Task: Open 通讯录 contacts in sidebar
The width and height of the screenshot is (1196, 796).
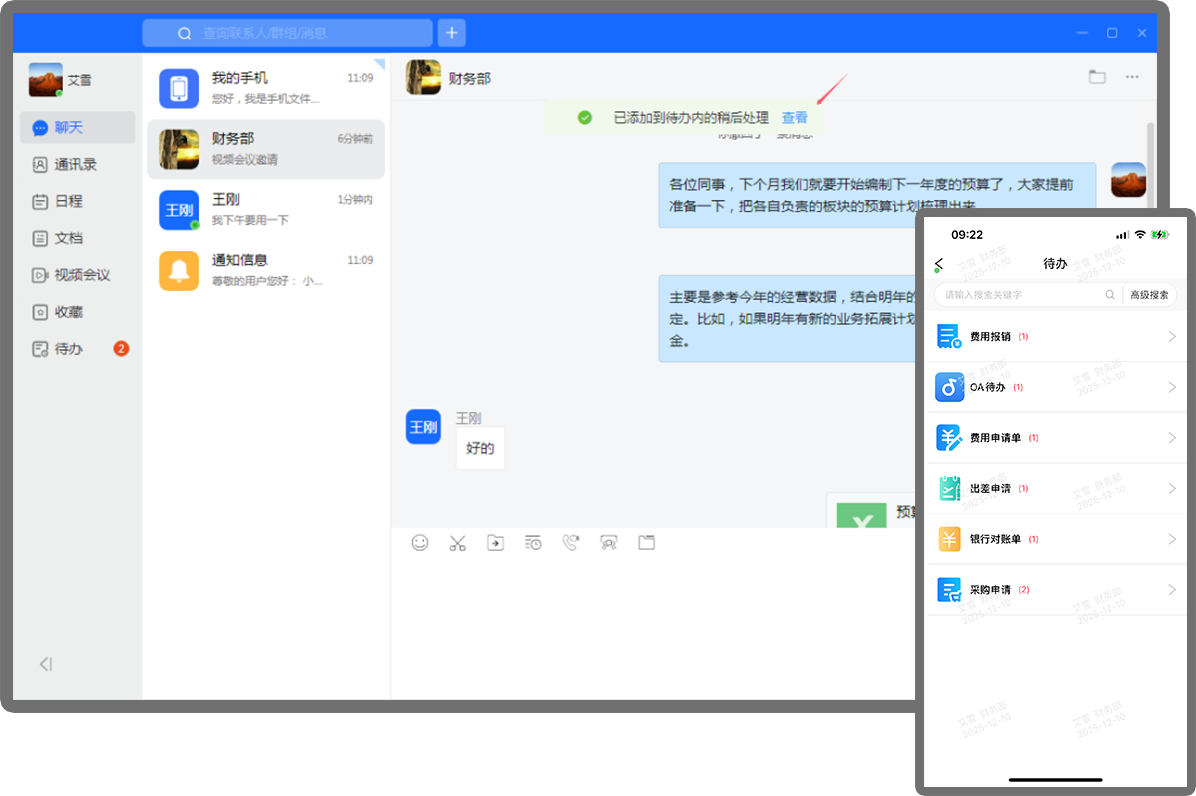Action: [77, 165]
